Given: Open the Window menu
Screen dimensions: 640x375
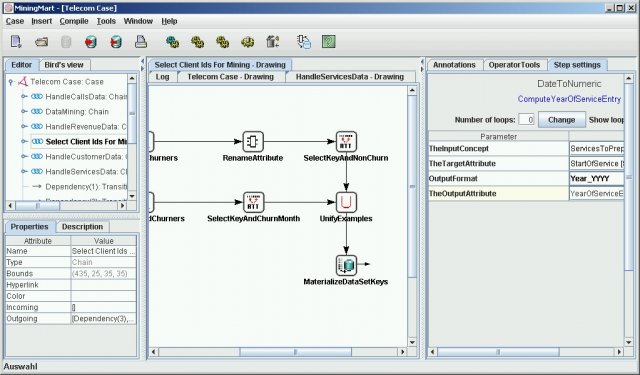Looking at the screenshot, I should (138, 21).
